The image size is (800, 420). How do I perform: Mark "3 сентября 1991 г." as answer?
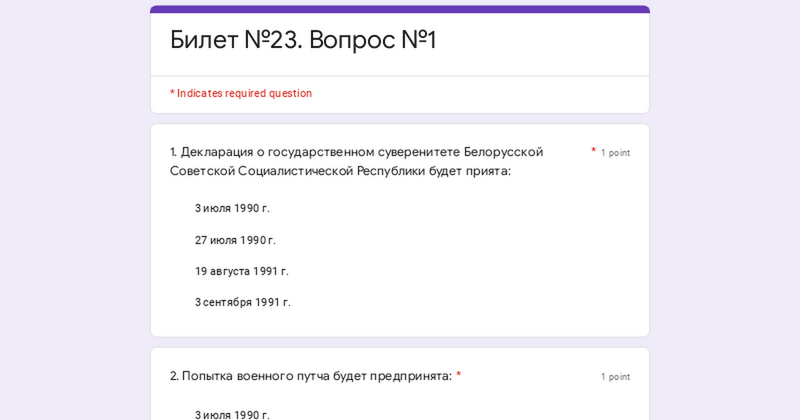click(x=242, y=302)
